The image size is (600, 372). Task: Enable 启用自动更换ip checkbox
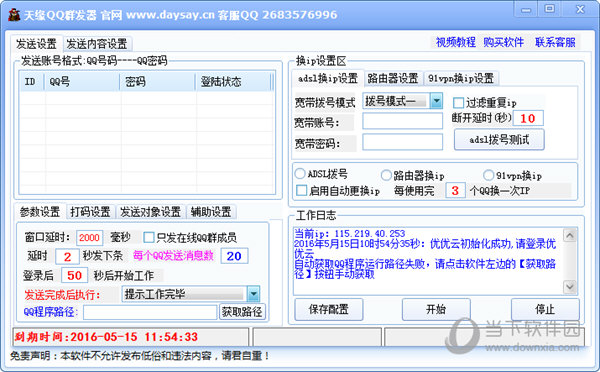302,190
